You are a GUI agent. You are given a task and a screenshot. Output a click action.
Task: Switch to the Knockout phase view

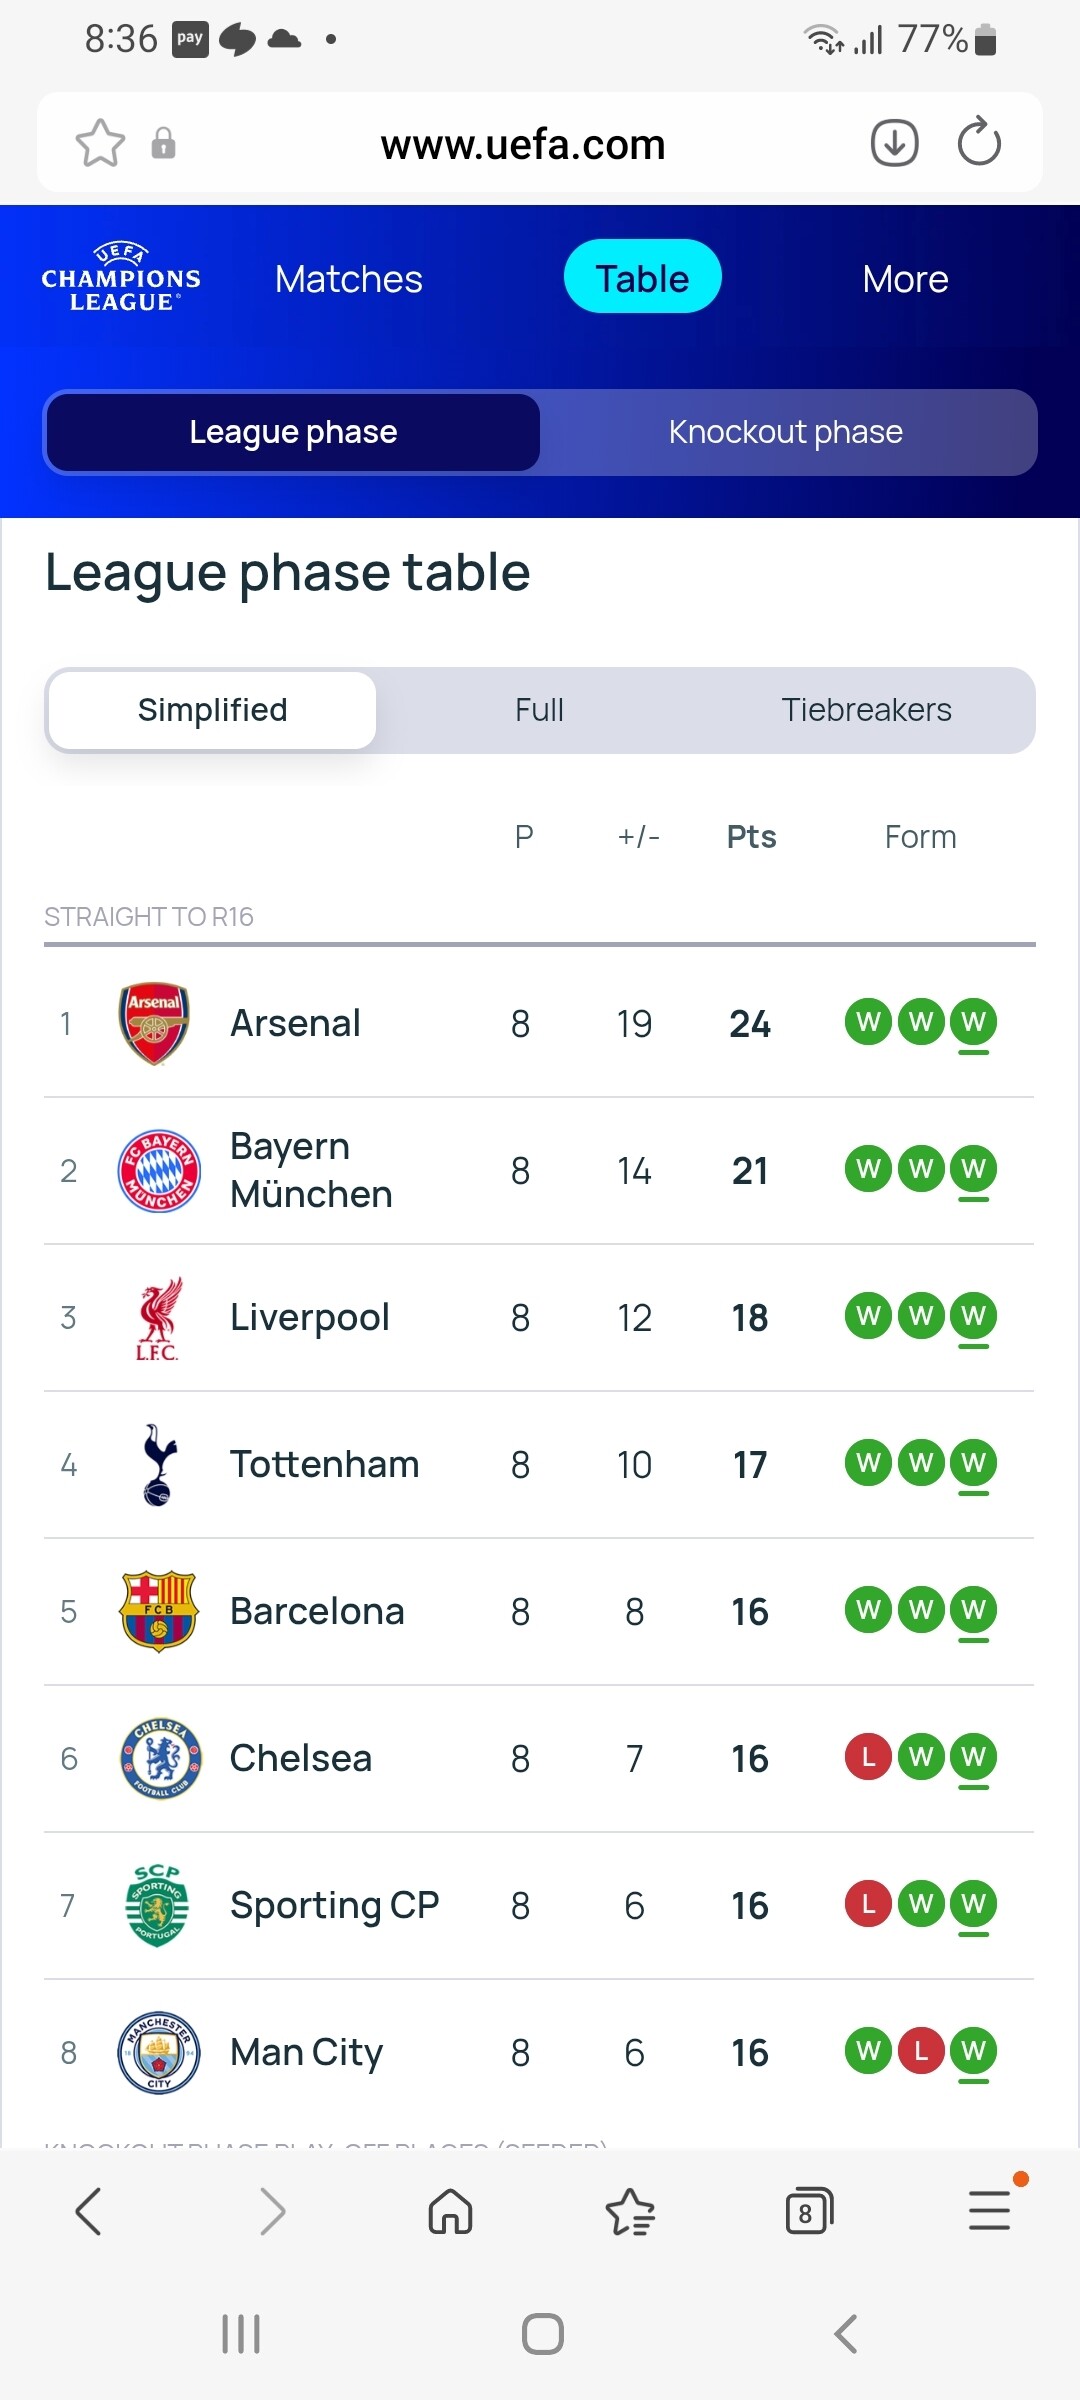[x=786, y=432]
